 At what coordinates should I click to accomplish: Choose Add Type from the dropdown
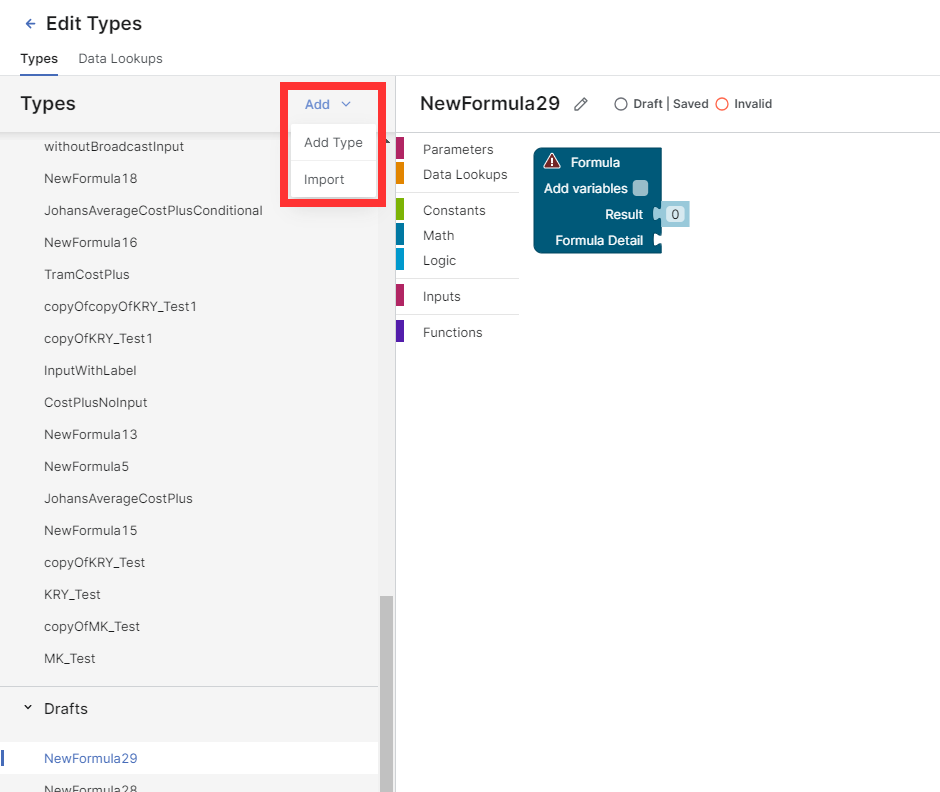point(333,142)
